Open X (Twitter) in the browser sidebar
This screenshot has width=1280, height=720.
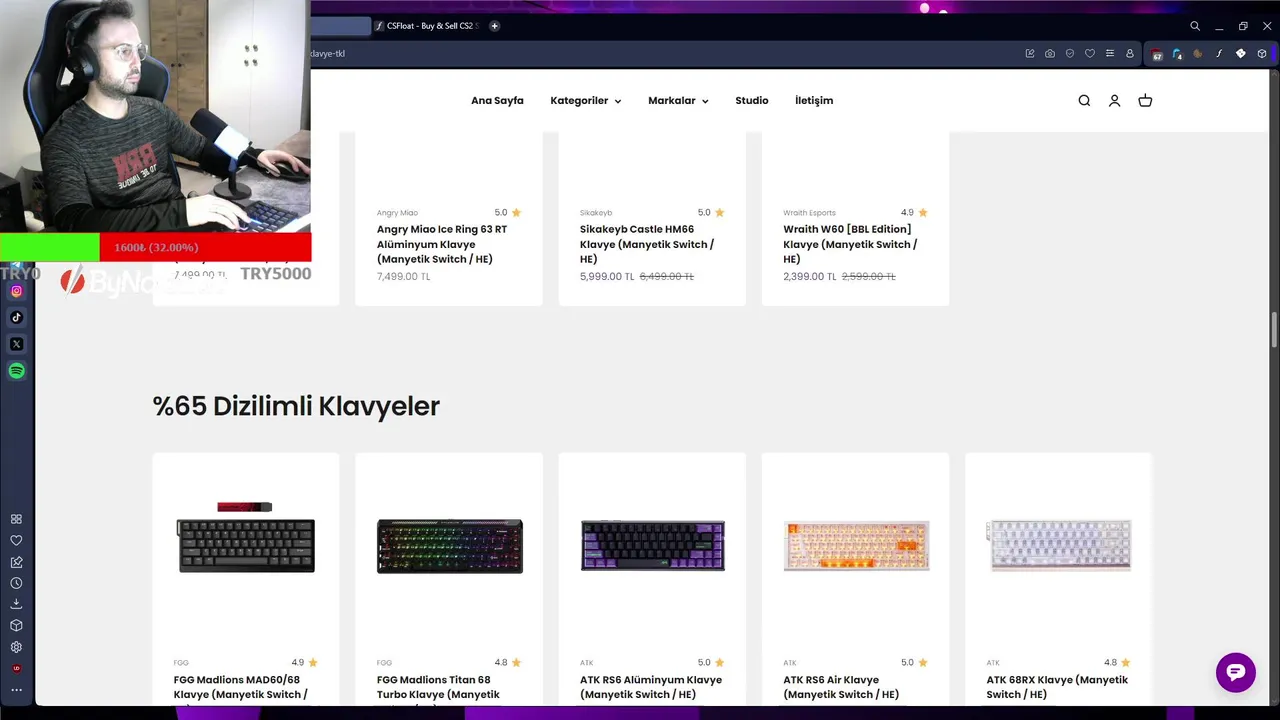[16, 344]
